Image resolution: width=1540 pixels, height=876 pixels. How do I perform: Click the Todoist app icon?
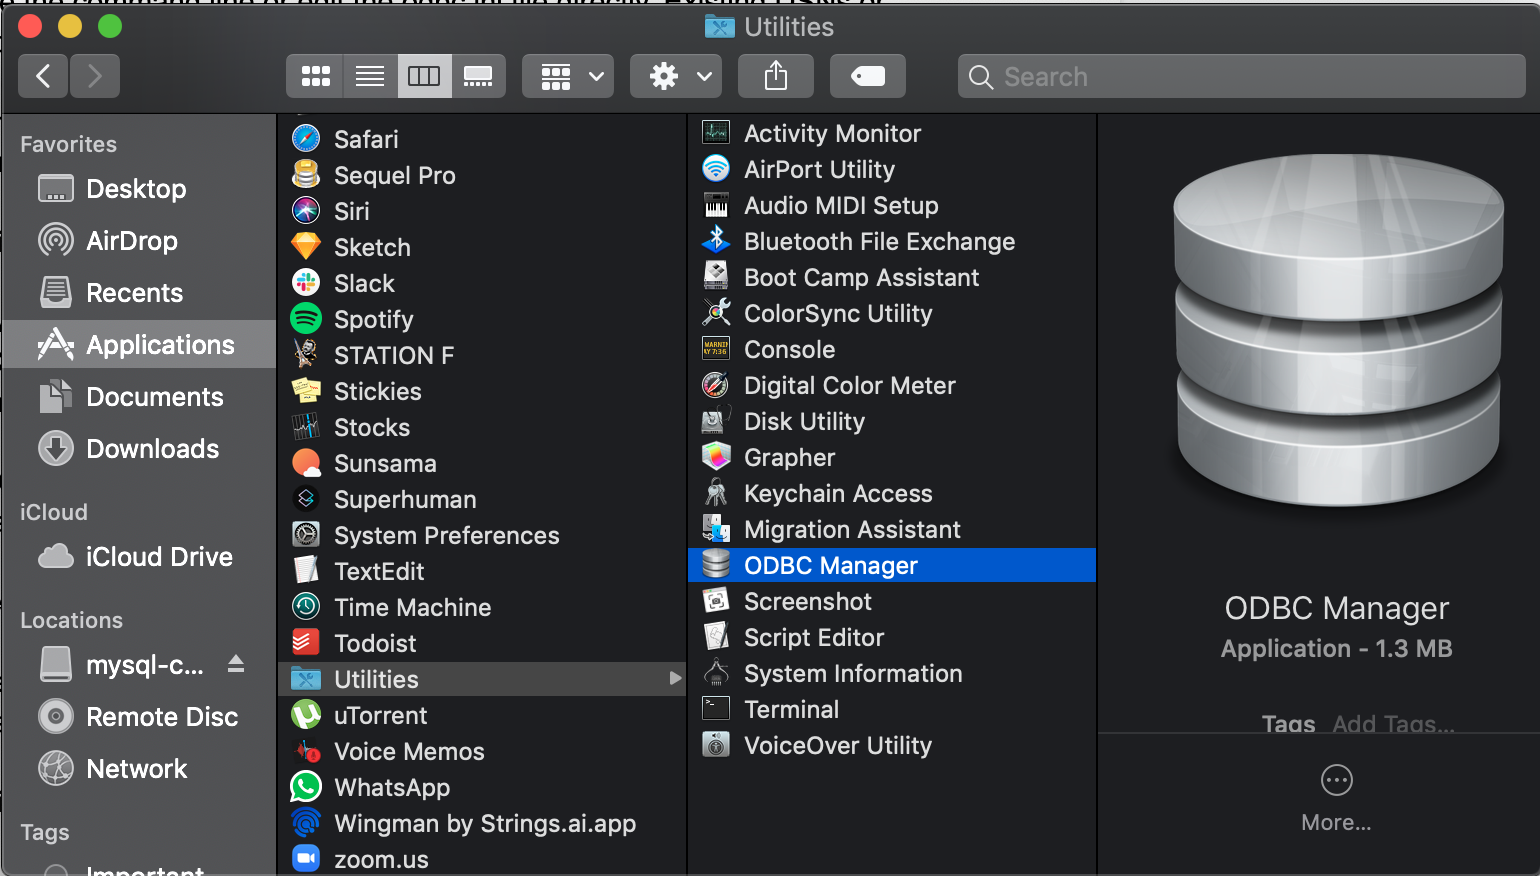(x=306, y=643)
